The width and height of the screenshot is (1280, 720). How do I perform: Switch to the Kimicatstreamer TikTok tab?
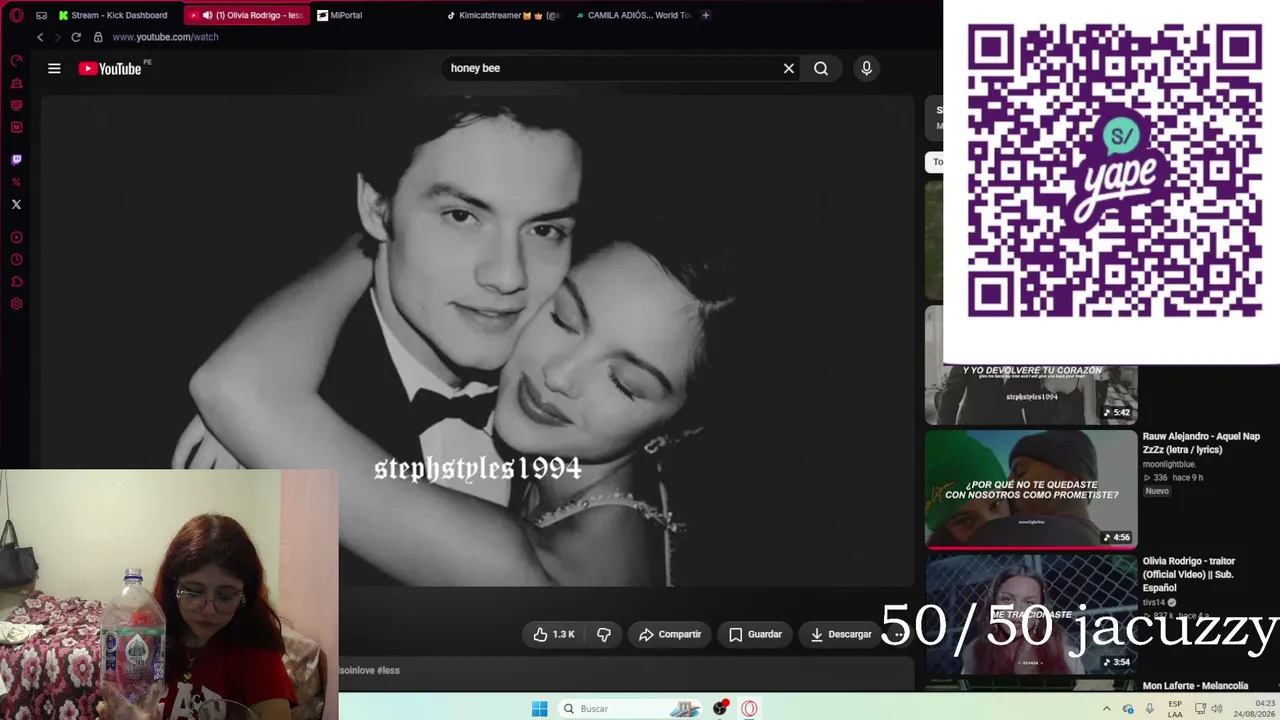[x=504, y=15]
